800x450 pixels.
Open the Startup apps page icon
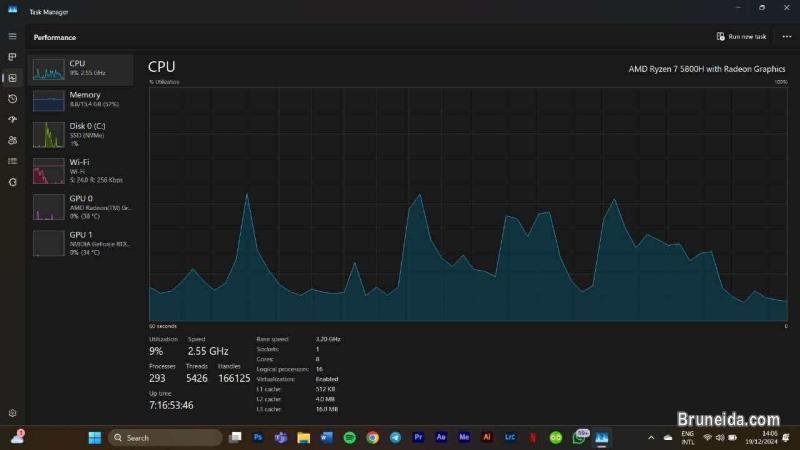coord(13,120)
